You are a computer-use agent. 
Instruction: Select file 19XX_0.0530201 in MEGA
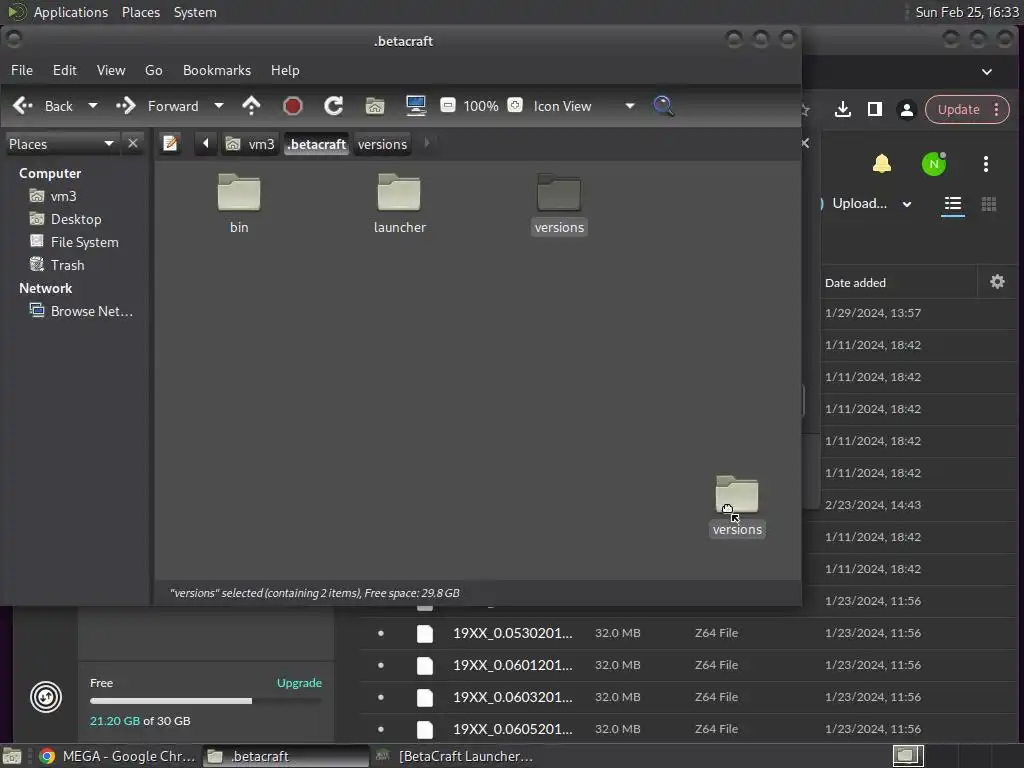pos(513,633)
